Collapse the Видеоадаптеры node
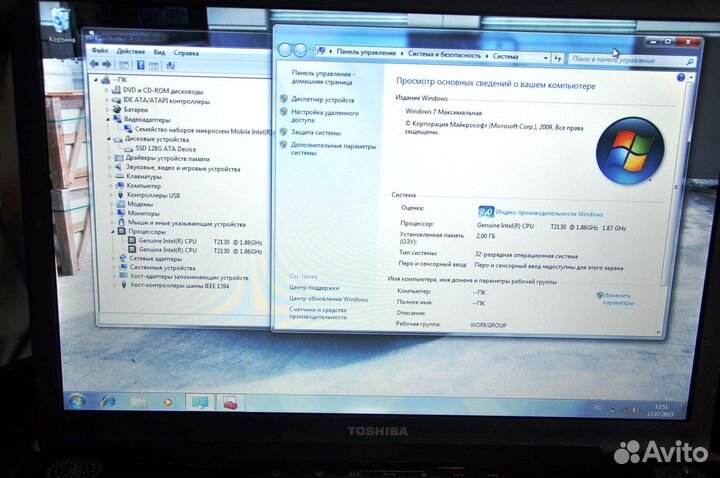This screenshot has width=720, height=478. click(108, 119)
